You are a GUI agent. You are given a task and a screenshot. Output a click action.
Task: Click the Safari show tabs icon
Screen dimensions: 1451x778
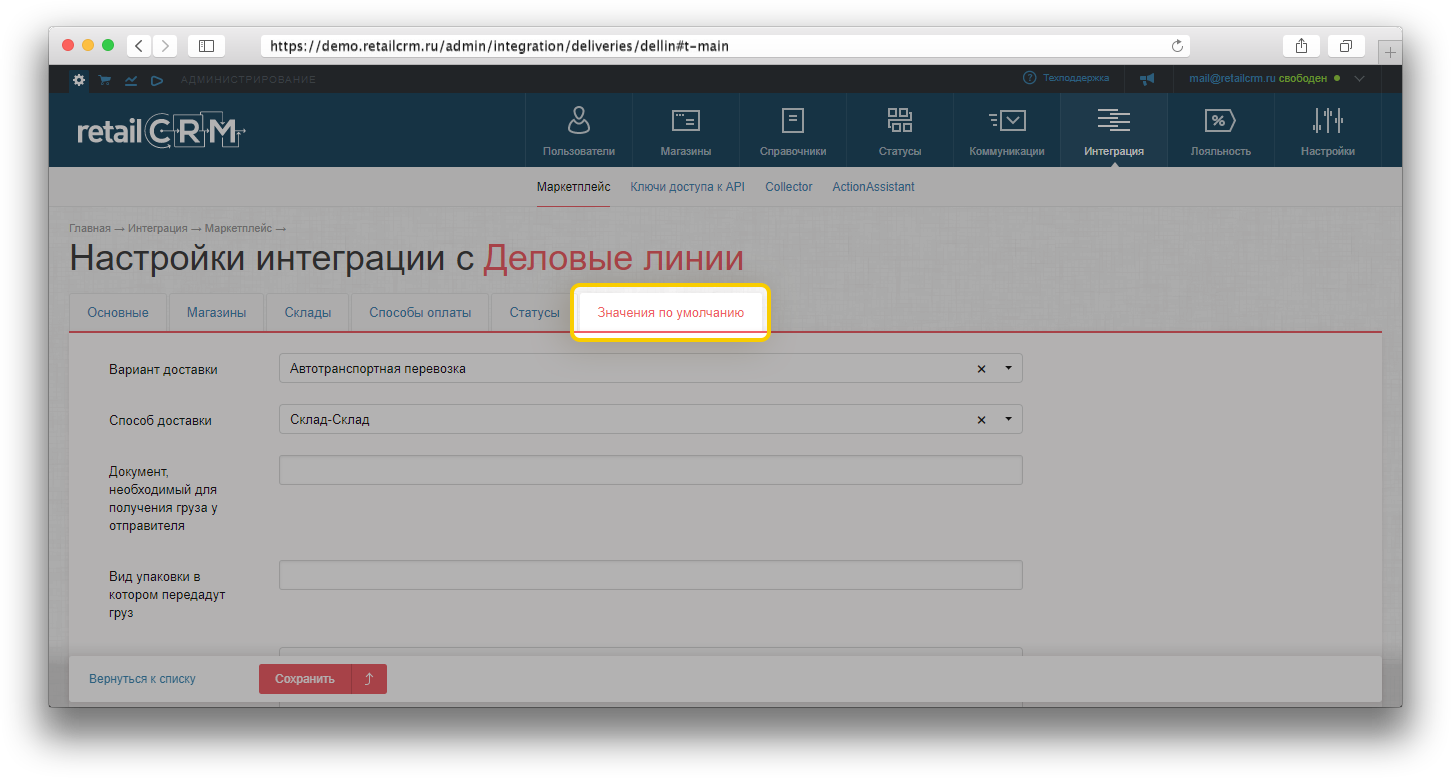[1346, 45]
